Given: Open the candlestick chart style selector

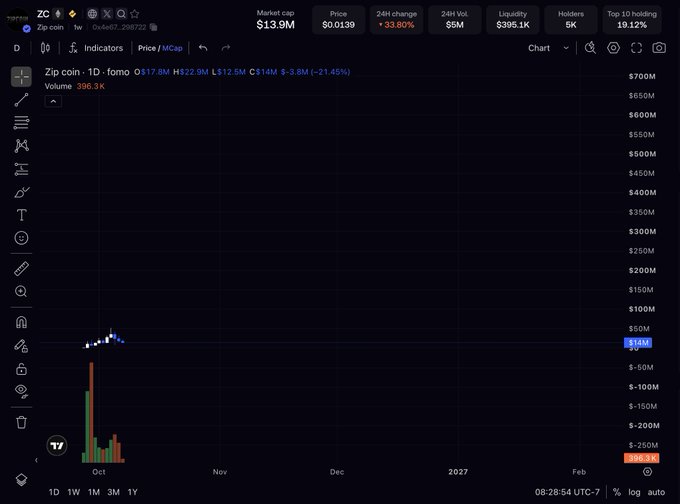Looking at the screenshot, I should [45, 48].
